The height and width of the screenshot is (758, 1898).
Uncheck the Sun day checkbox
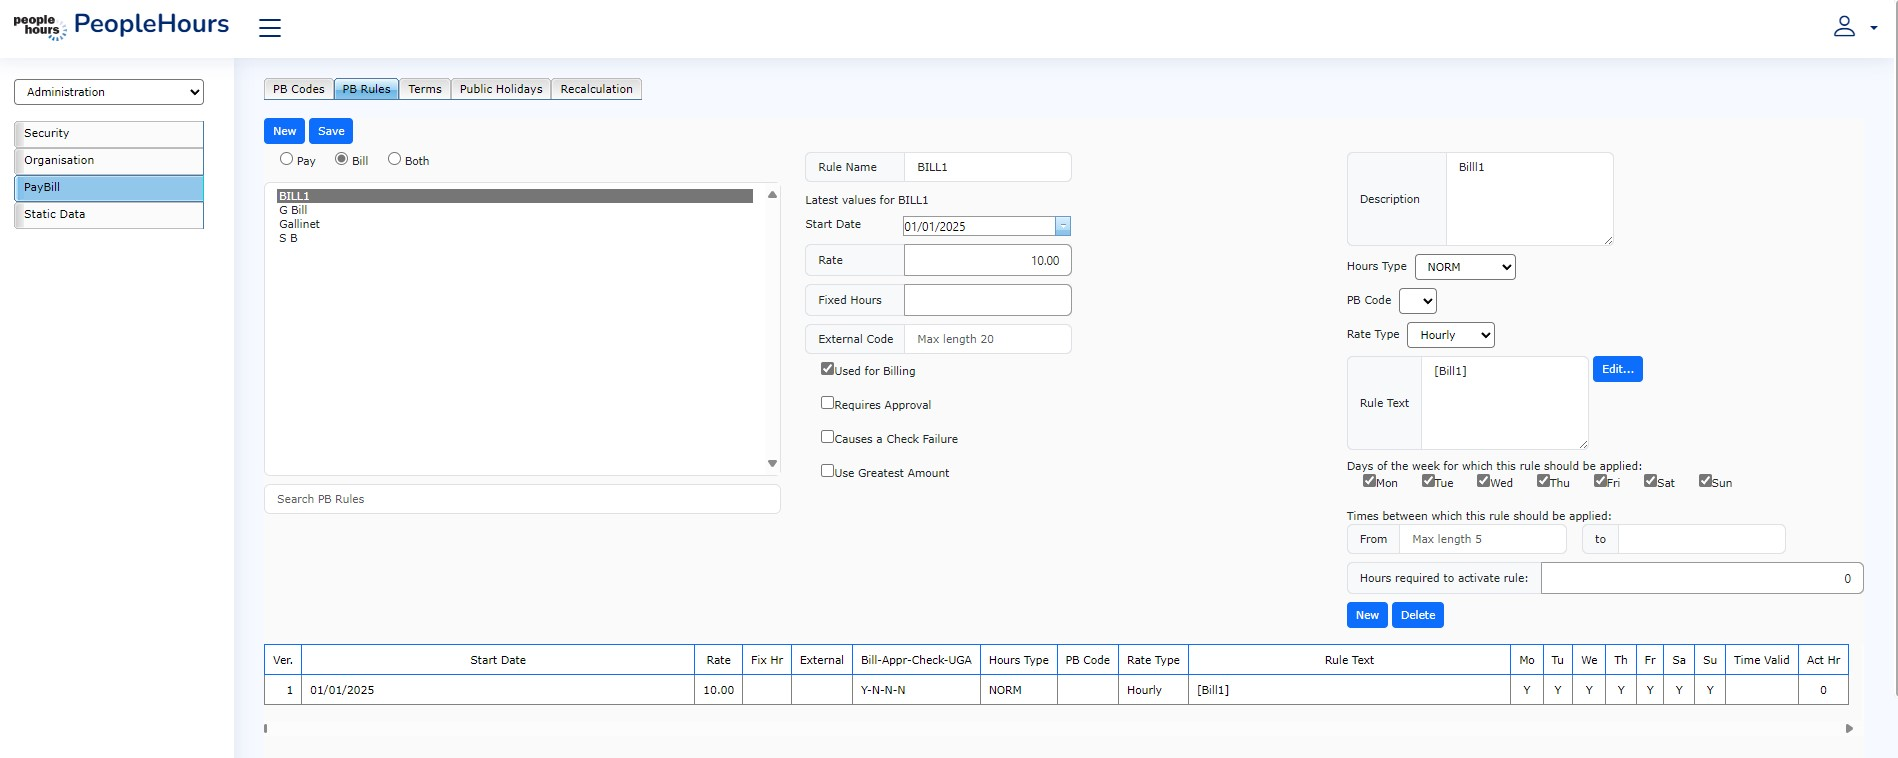[x=1705, y=481]
